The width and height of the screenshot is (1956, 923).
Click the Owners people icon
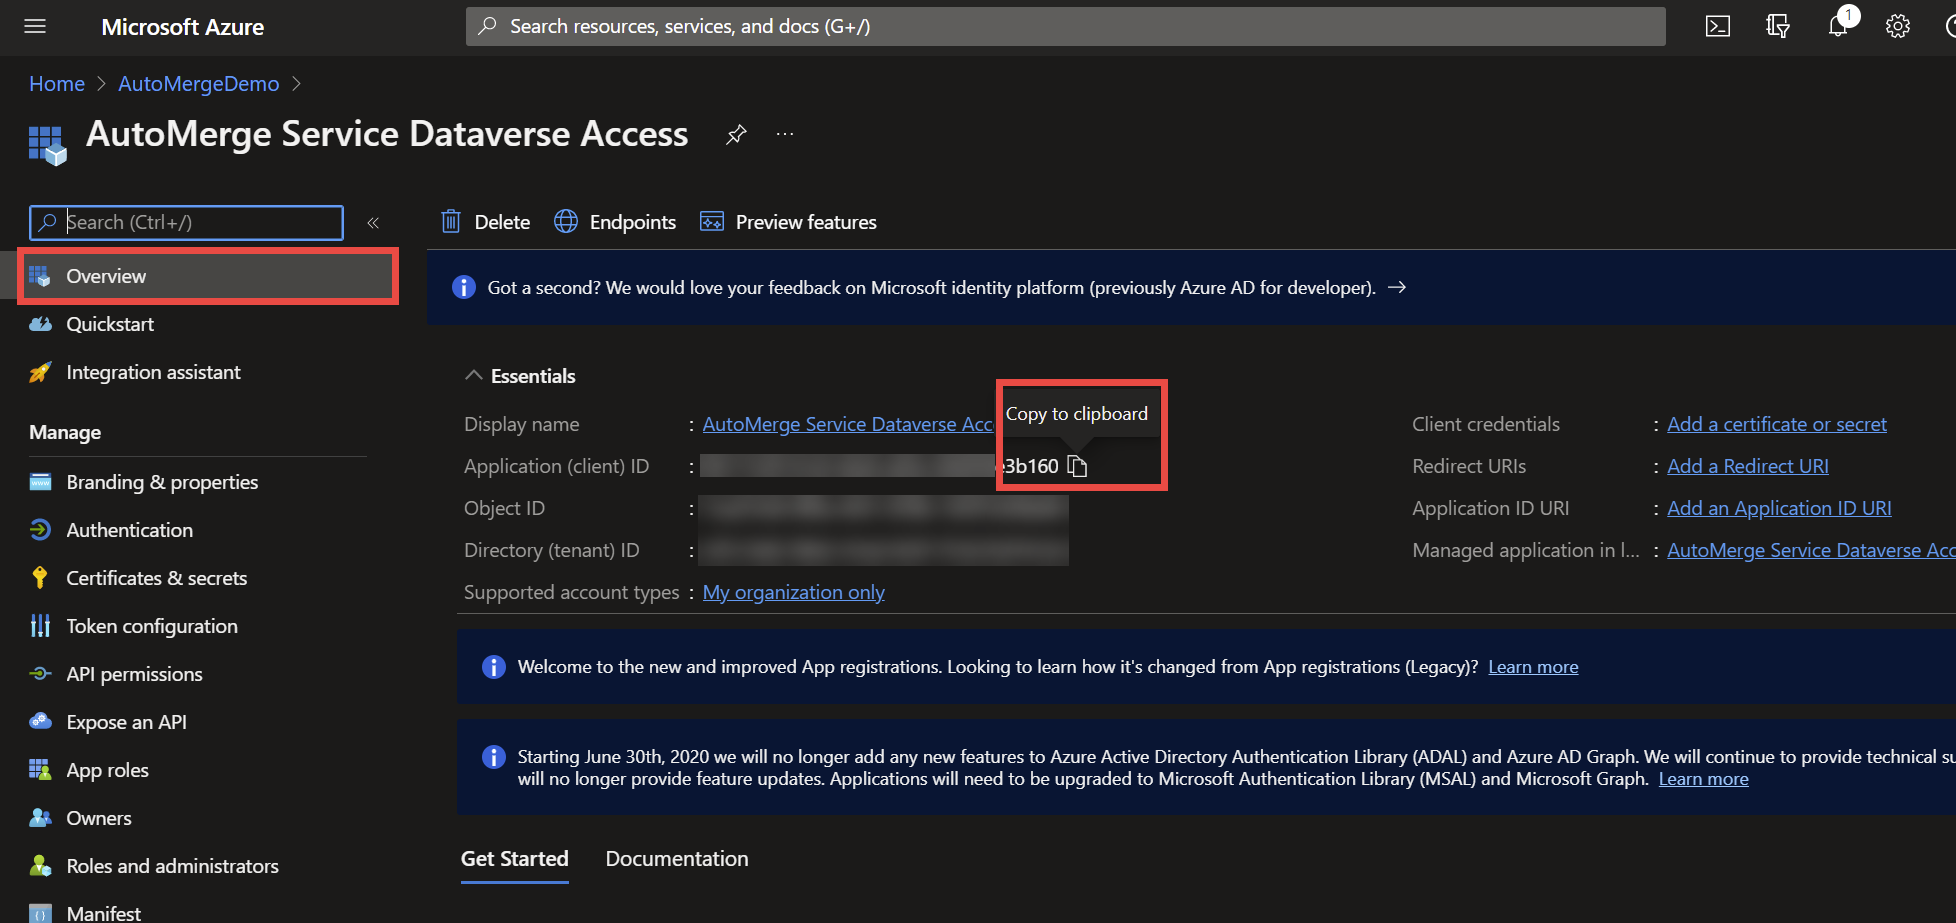(x=40, y=818)
